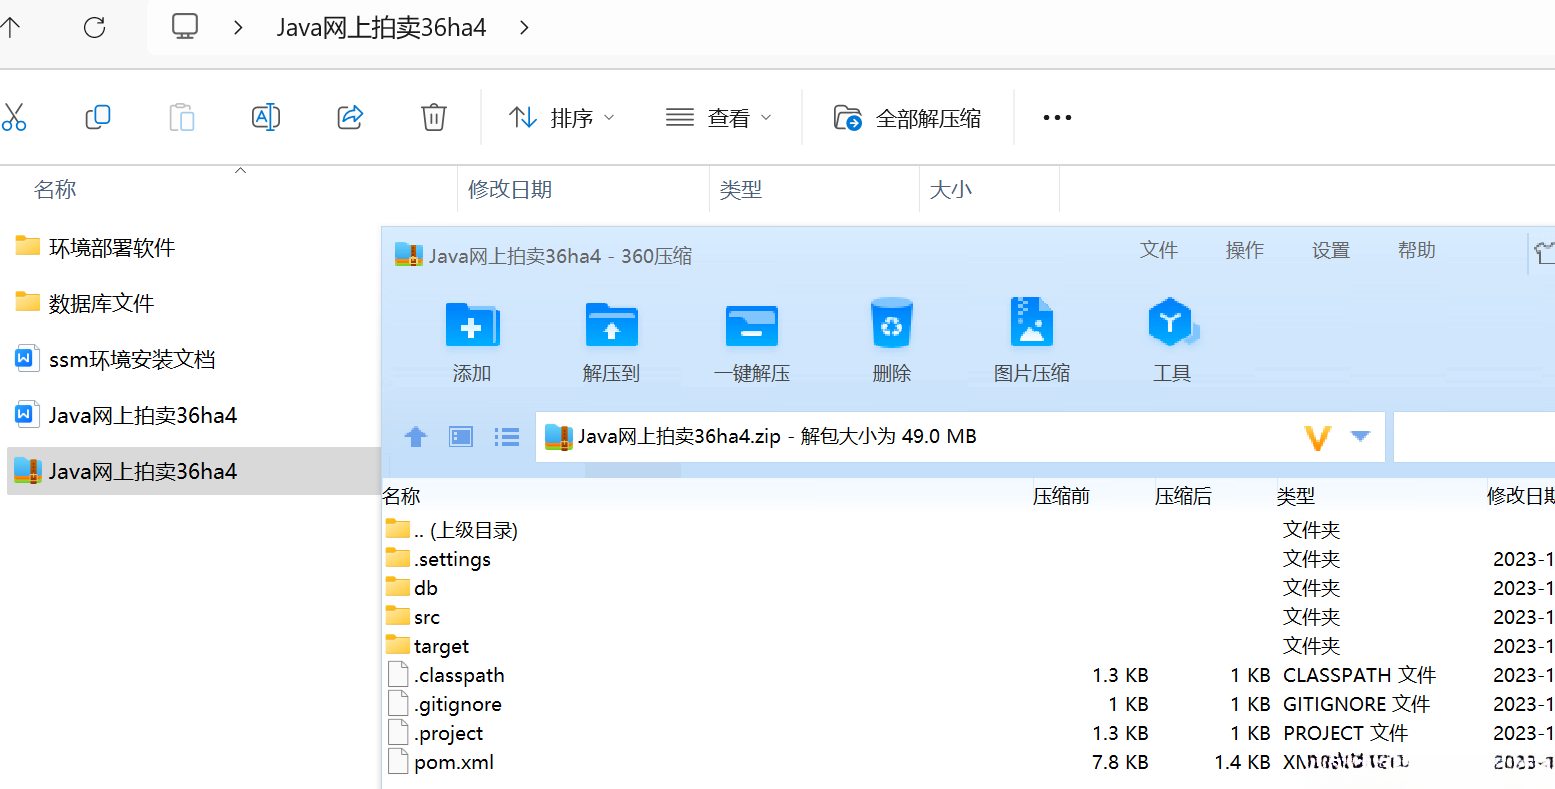The image size is (1555, 789).
Task: Click Java网上拍卖36ha4 breadcrumb in address bar
Action: click(x=381, y=28)
